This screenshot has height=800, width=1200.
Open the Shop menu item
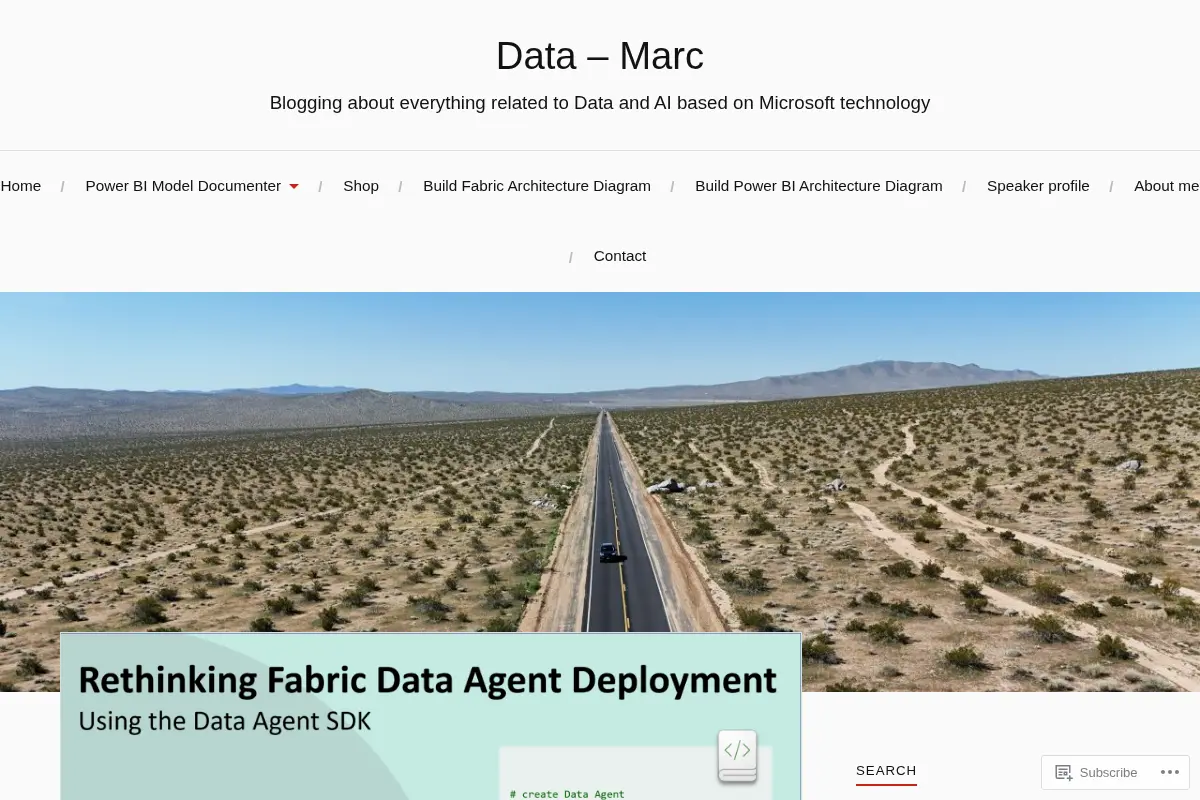(361, 186)
